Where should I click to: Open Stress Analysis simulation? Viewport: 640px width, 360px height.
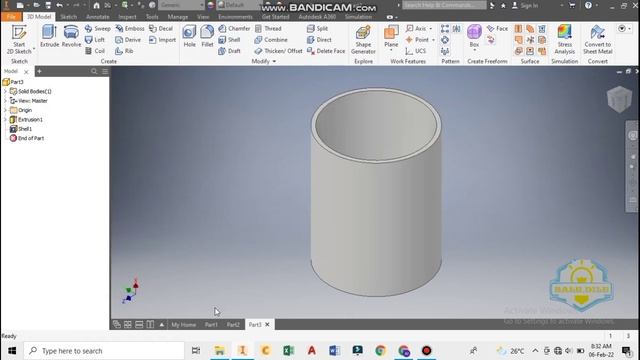click(x=564, y=40)
